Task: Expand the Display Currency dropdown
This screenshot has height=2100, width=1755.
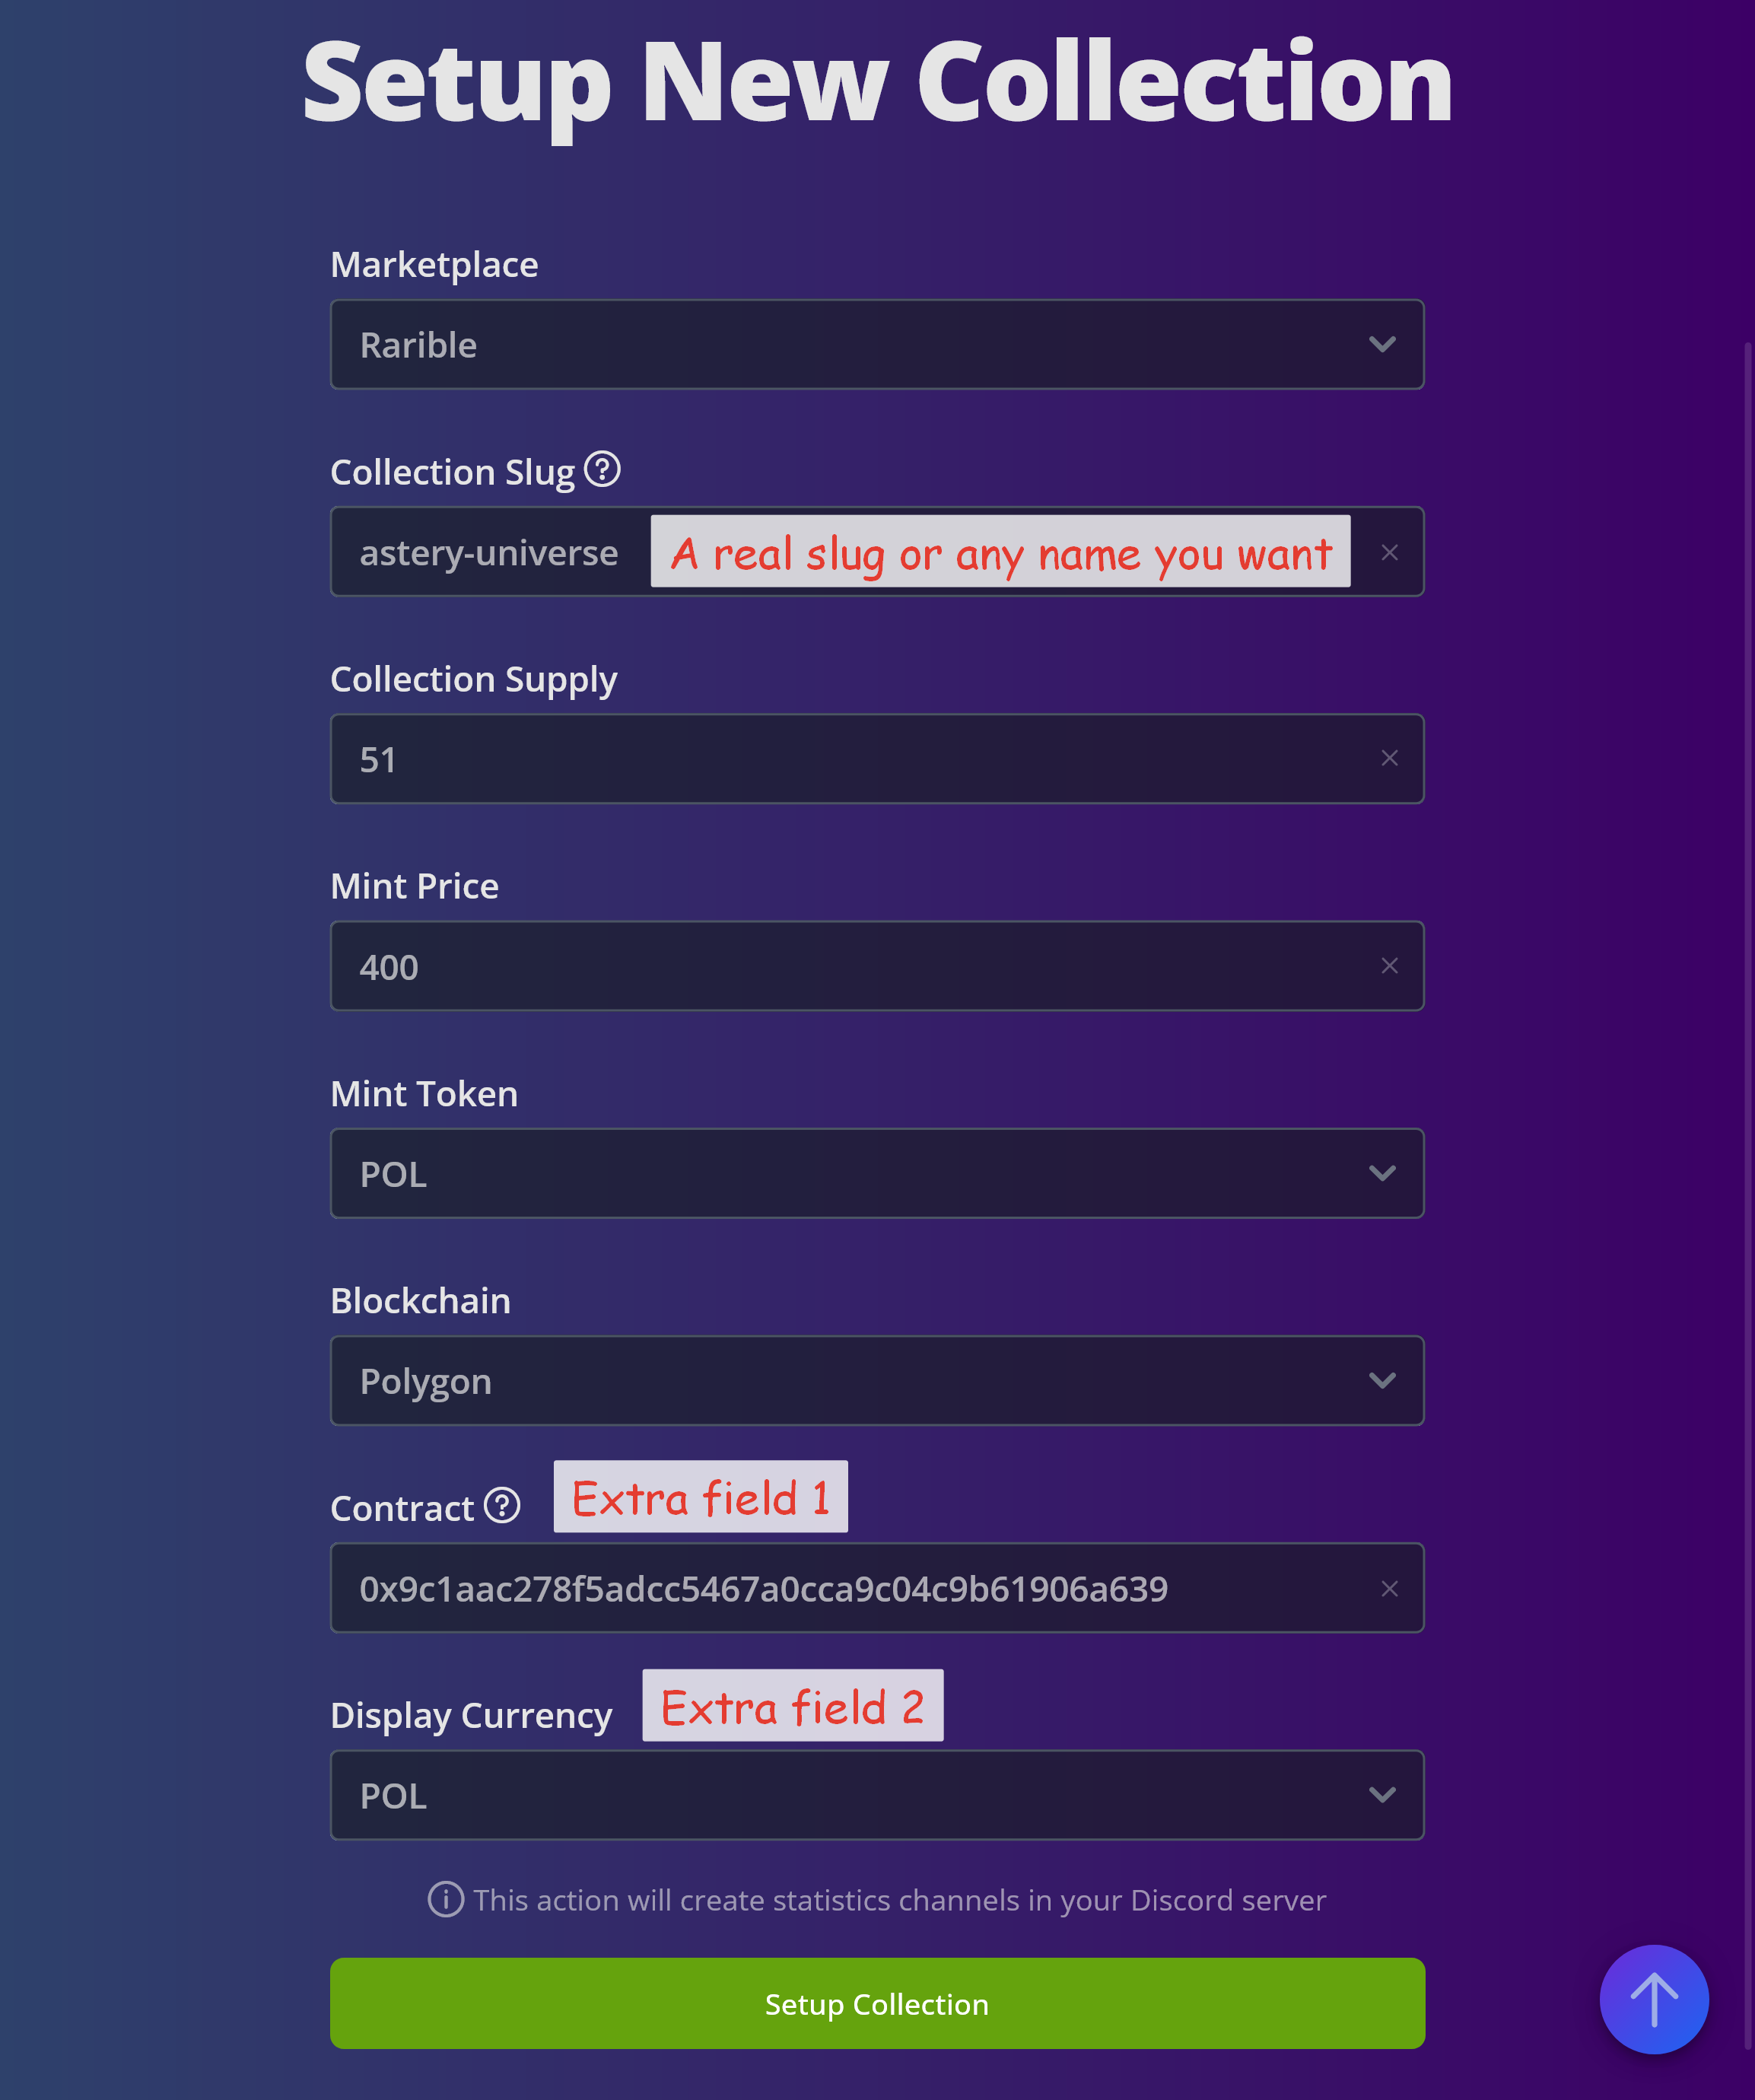Action: pyautogui.click(x=876, y=1795)
